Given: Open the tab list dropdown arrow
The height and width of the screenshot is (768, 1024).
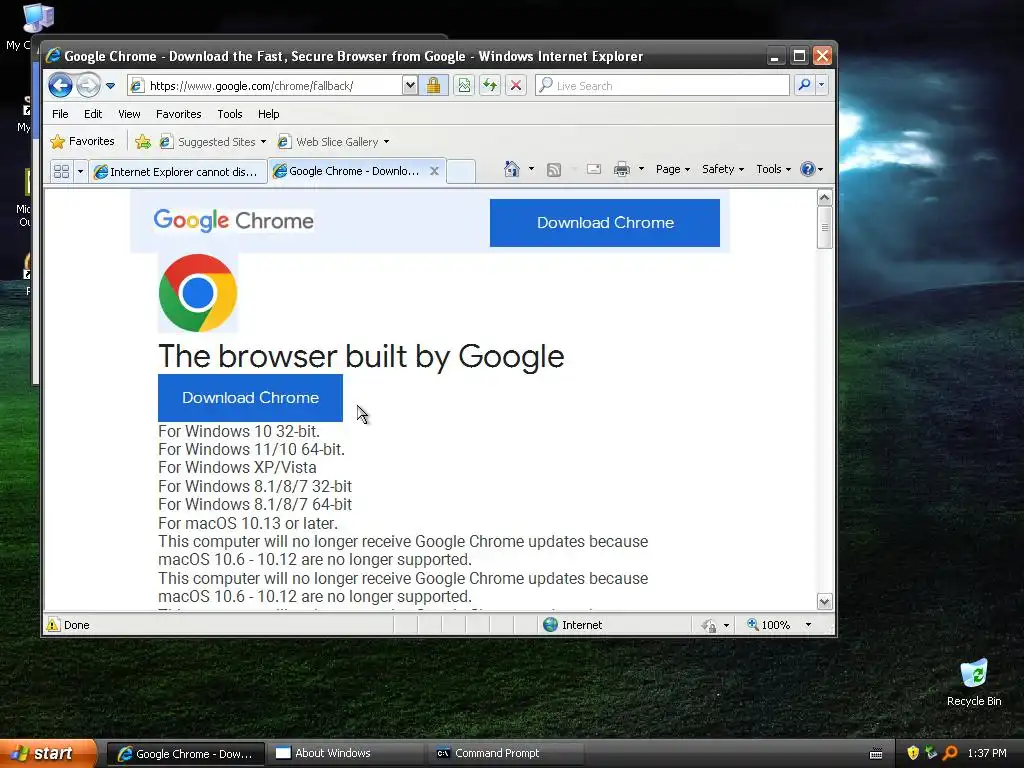Looking at the screenshot, I should click(x=80, y=171).
